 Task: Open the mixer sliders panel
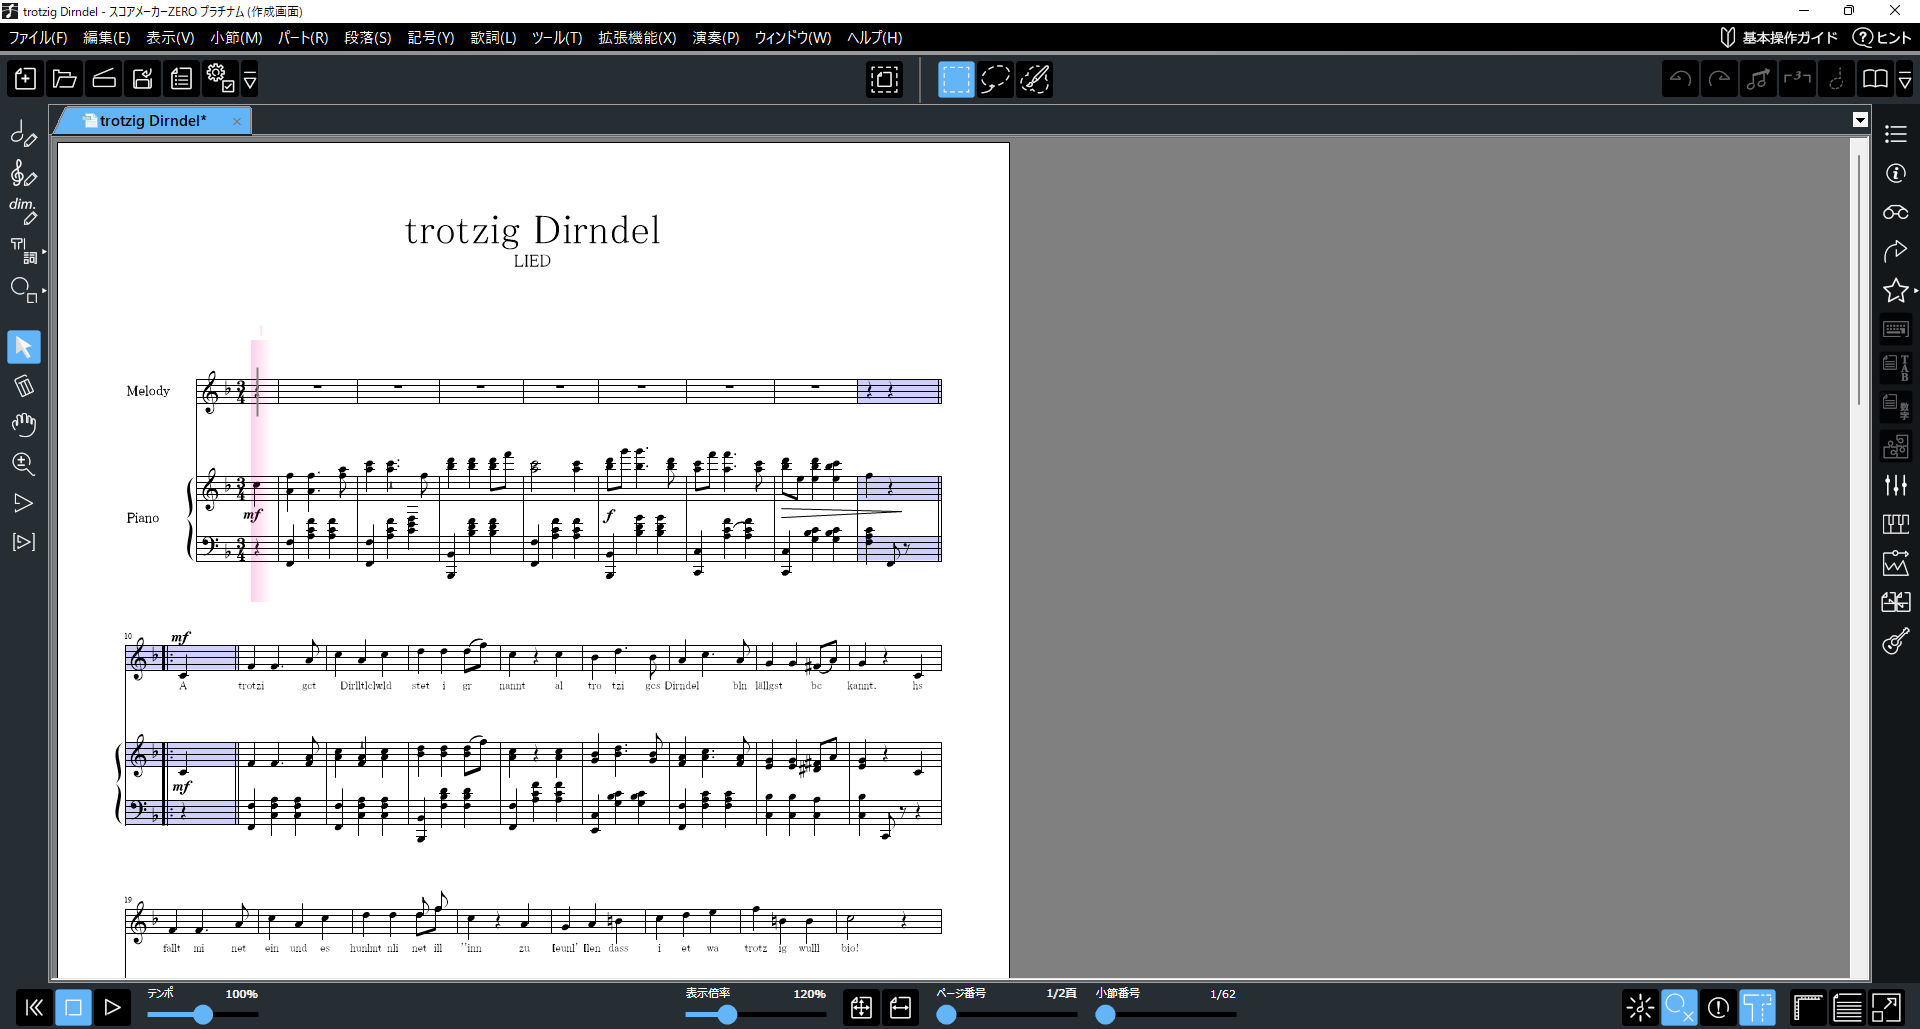1895,485
